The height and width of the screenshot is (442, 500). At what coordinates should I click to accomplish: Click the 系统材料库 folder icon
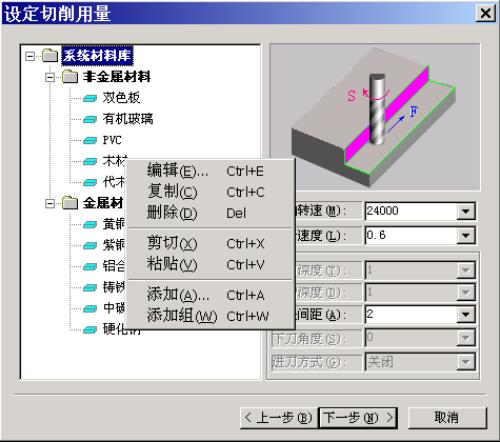[50, 56]
